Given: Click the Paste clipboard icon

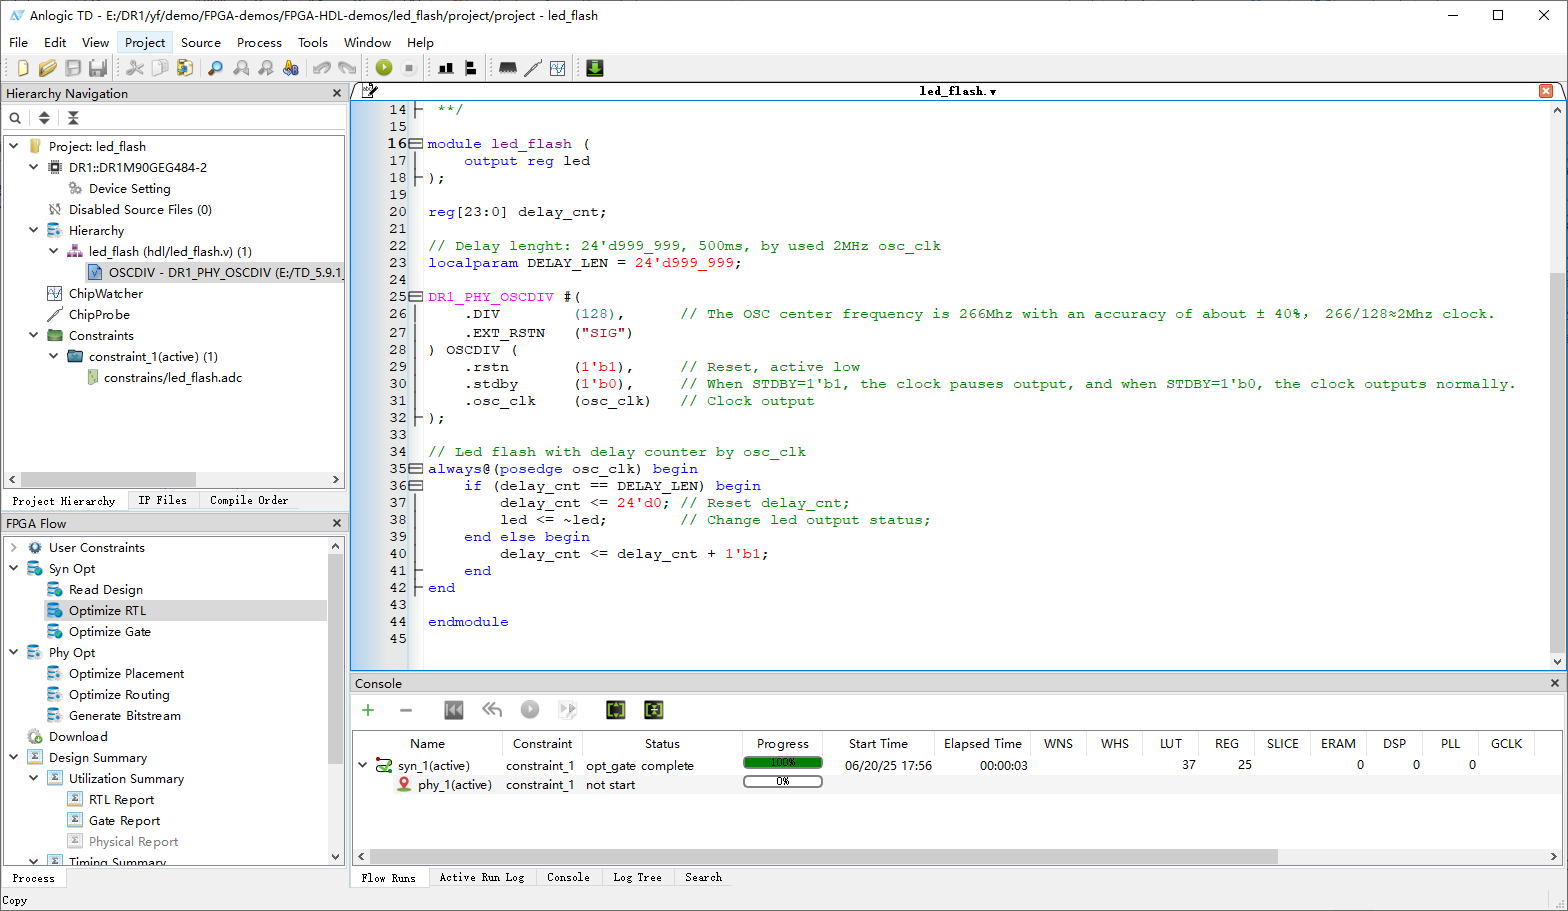Looking at the screenshot, I should pyautogui.click(x=185, y=68).
